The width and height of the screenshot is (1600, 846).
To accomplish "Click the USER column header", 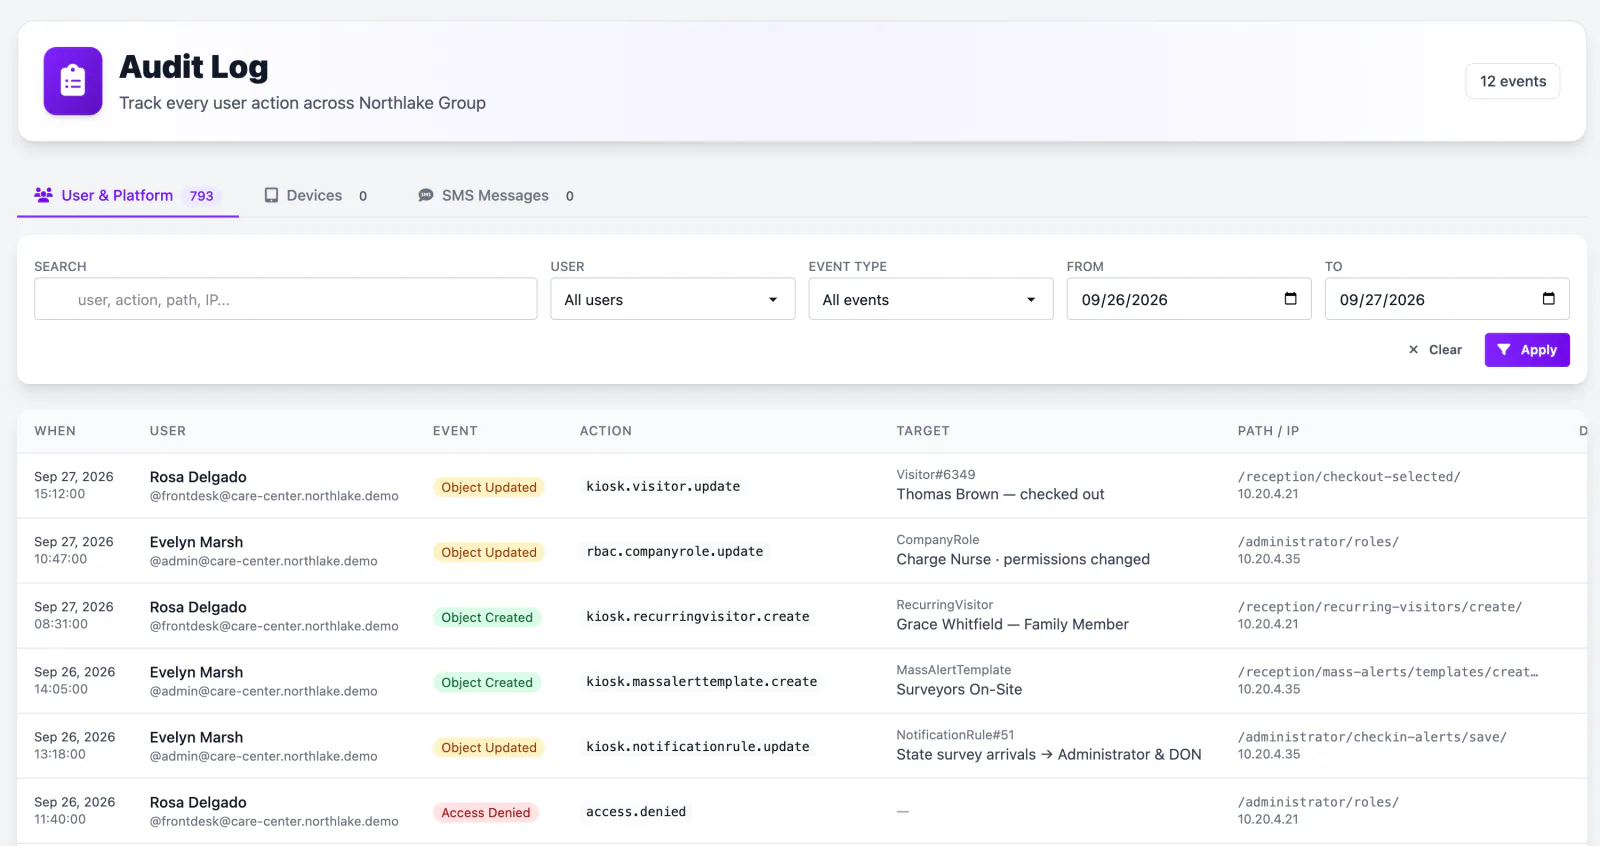I will click(x=168, y=431).
